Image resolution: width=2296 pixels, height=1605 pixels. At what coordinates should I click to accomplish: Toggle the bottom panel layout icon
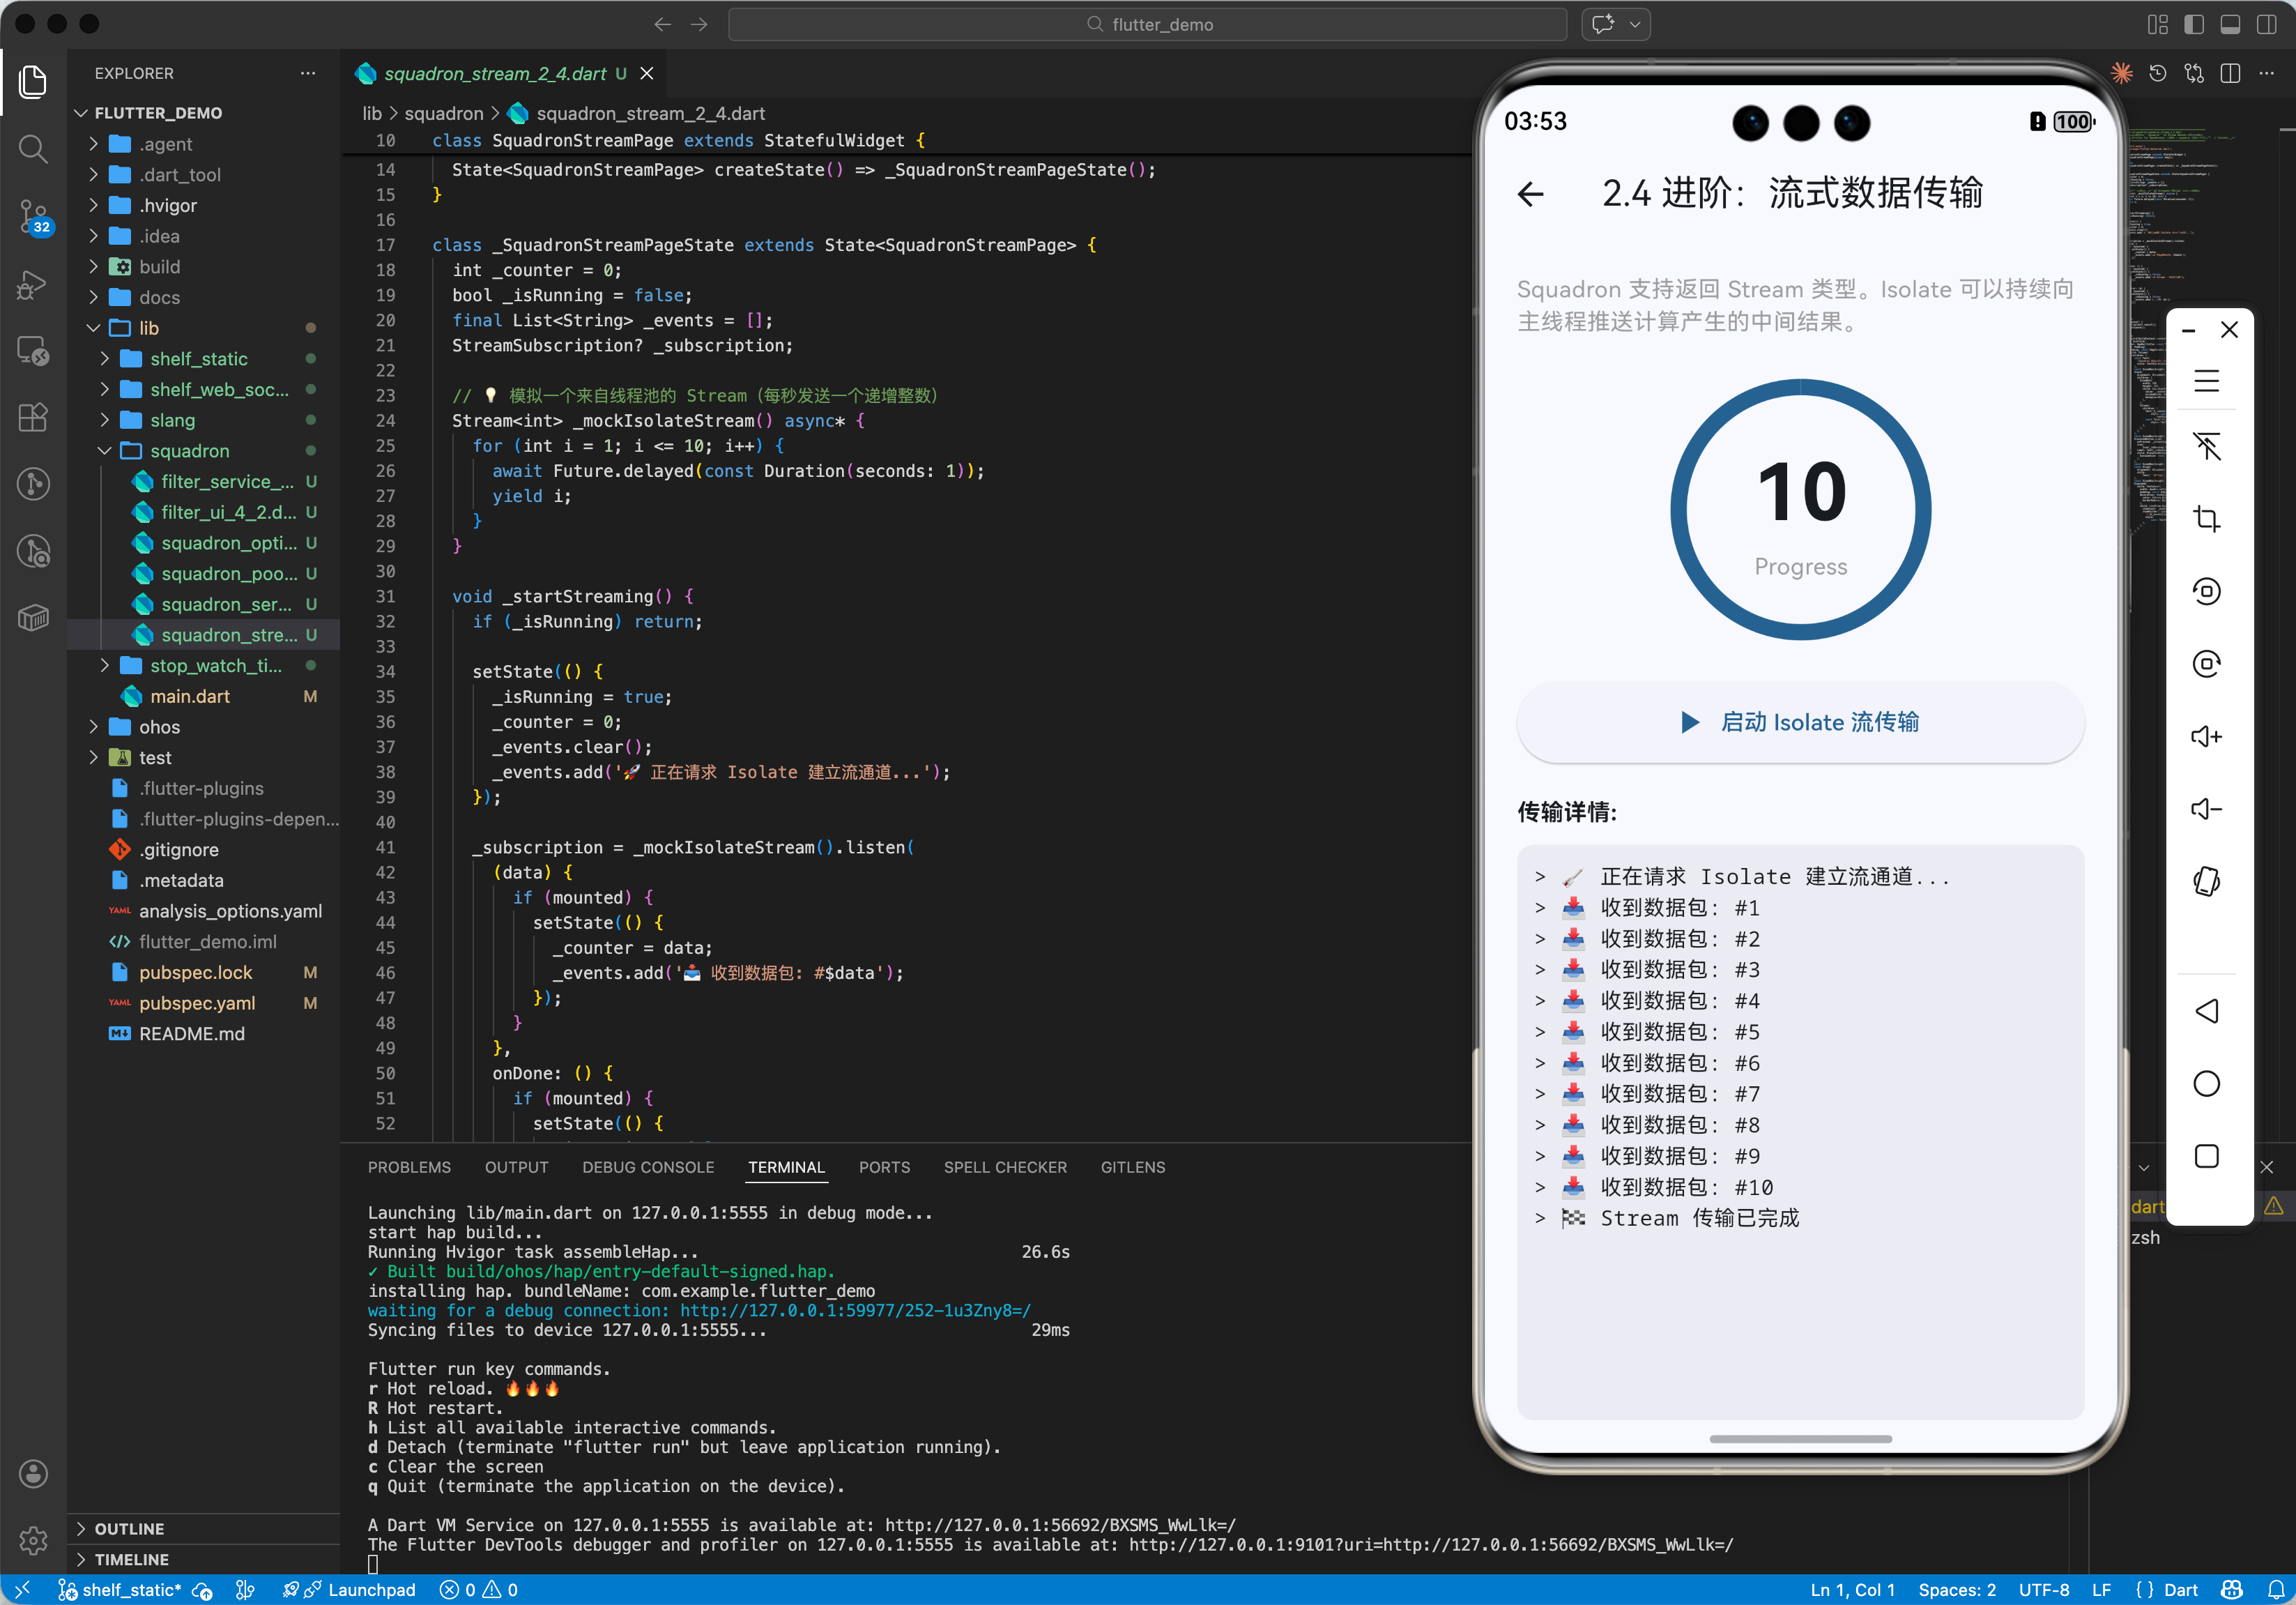2230,24
